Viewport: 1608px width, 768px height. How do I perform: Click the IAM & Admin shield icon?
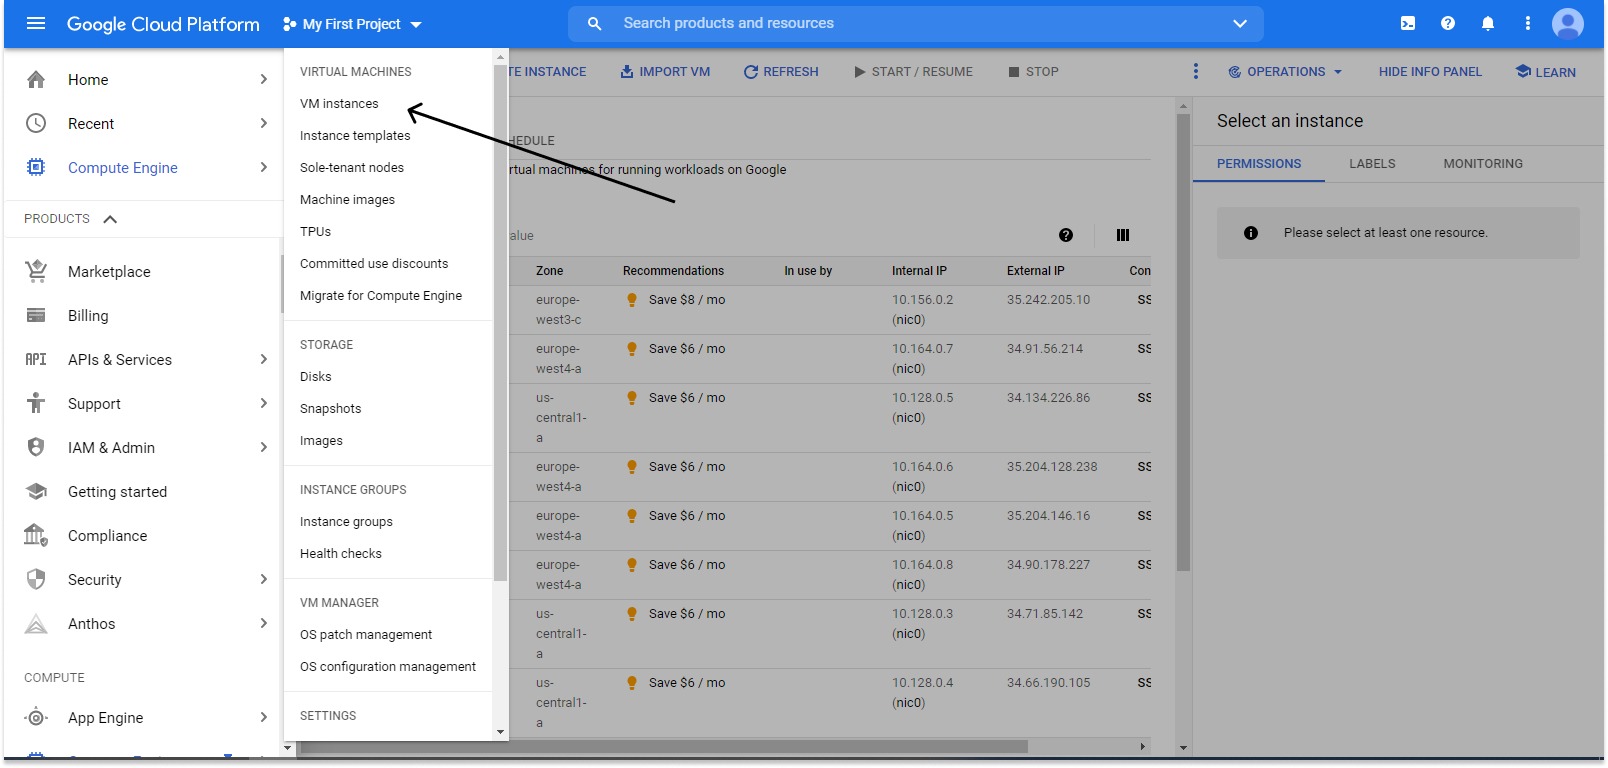[36, 447]
